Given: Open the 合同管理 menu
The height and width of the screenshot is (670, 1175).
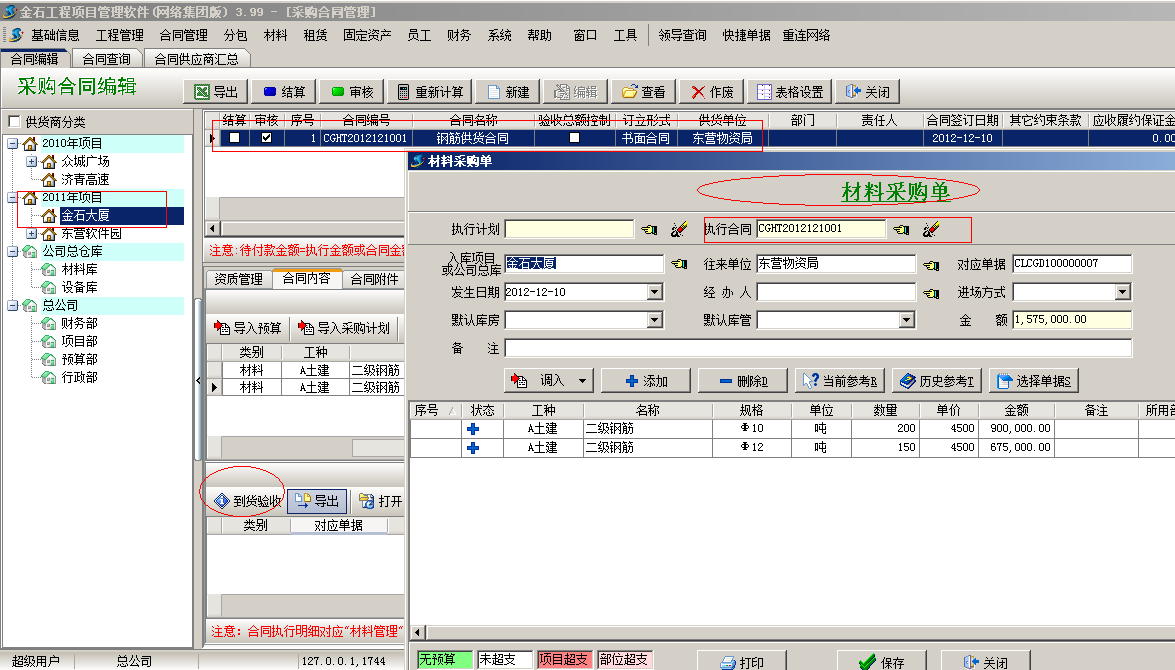Looking at the screenshot, I should click(184, 35).
